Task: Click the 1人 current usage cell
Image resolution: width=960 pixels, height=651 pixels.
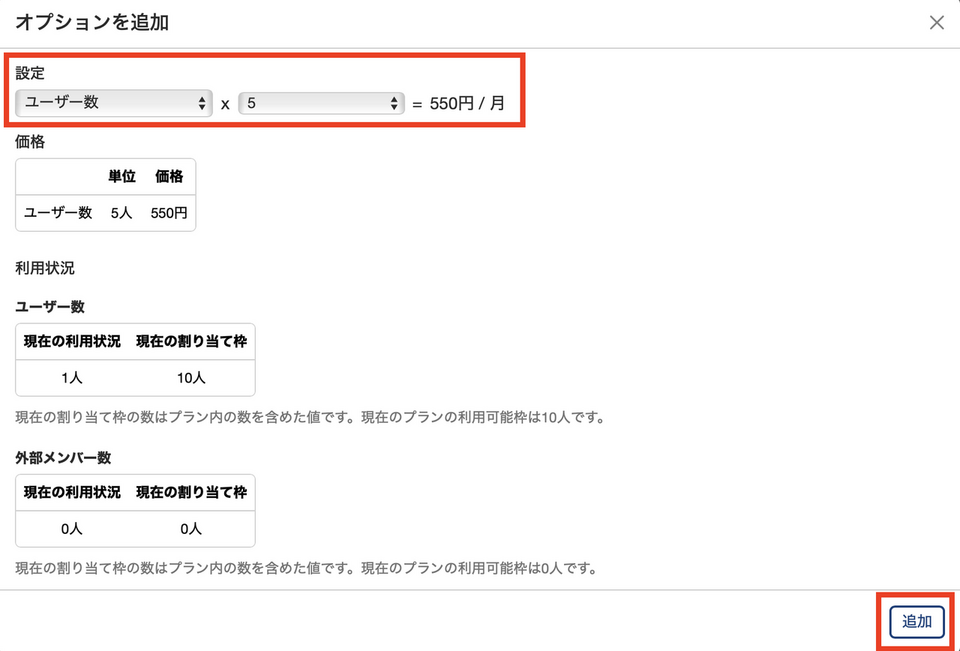Action: (71, 378)
